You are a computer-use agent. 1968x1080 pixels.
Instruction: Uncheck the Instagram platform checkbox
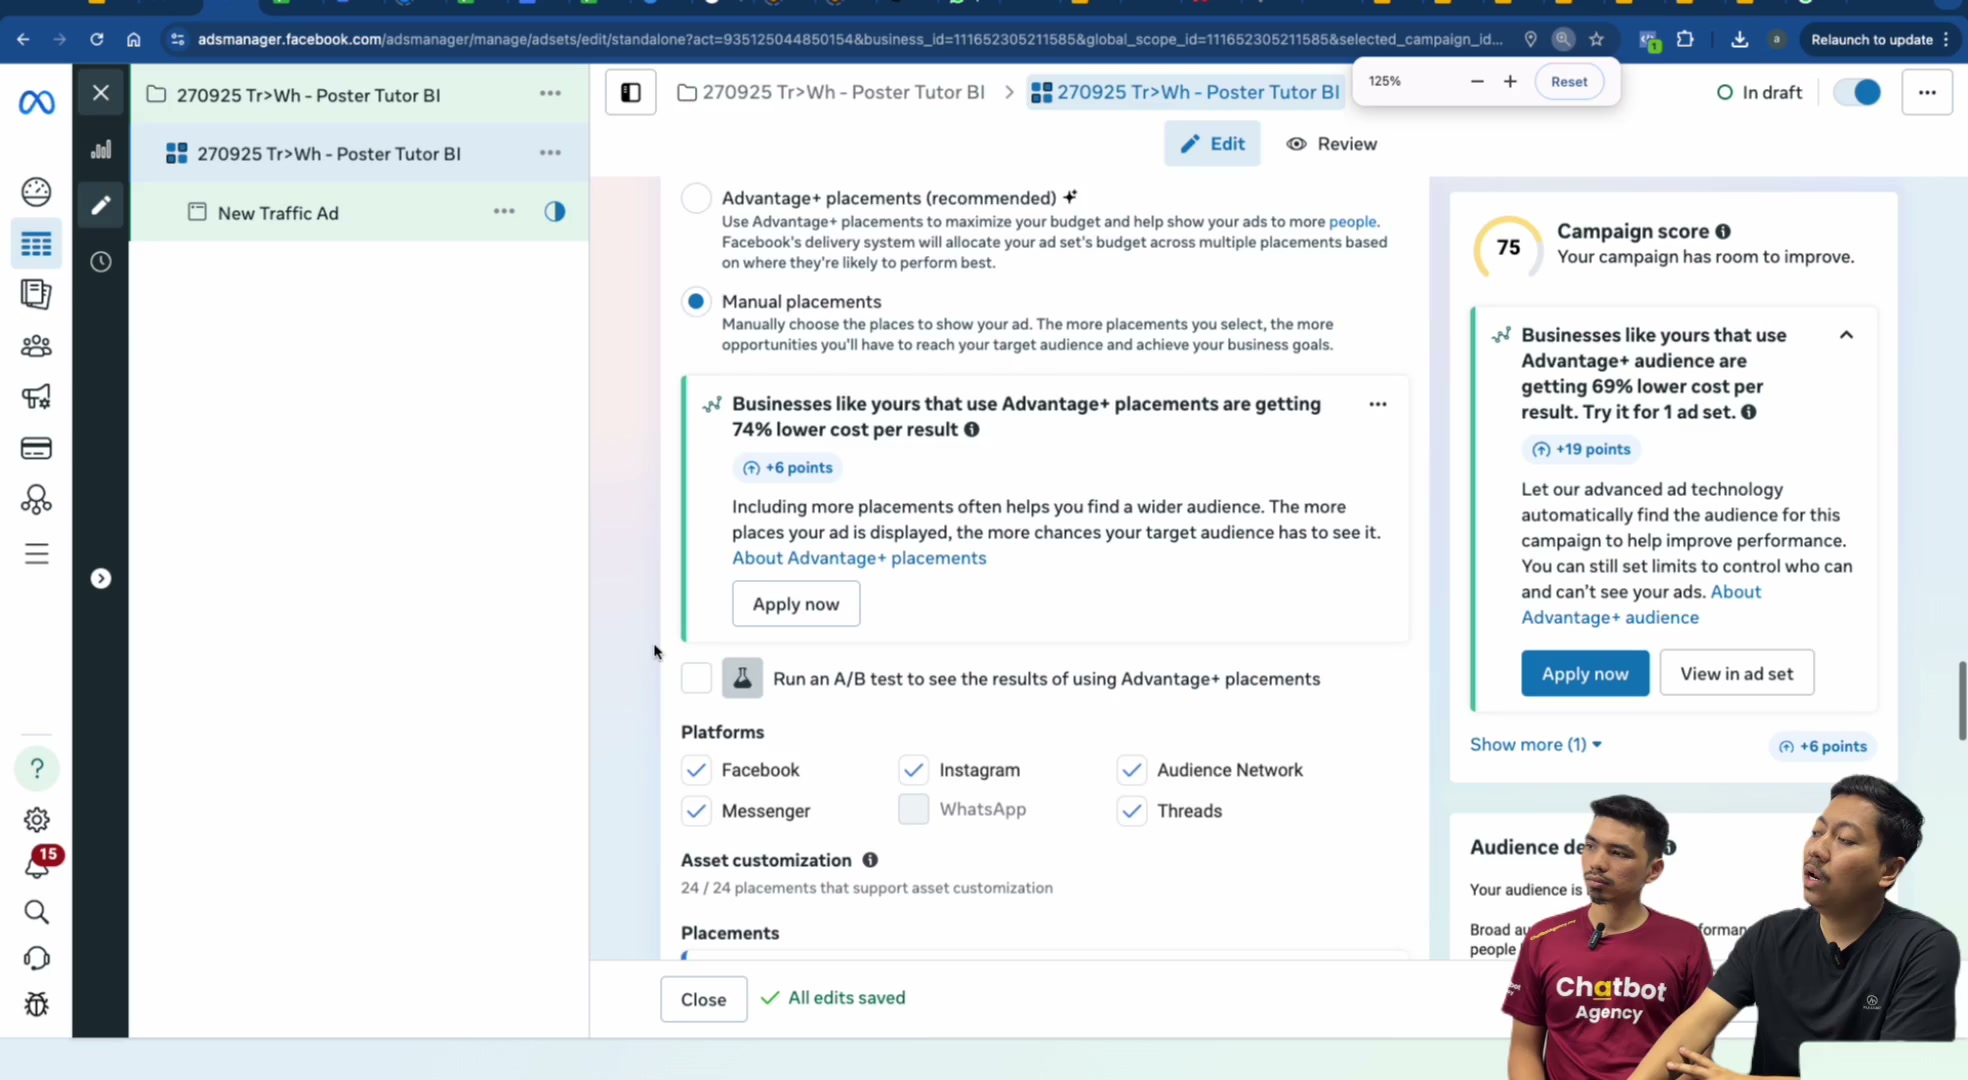(913, 770)
